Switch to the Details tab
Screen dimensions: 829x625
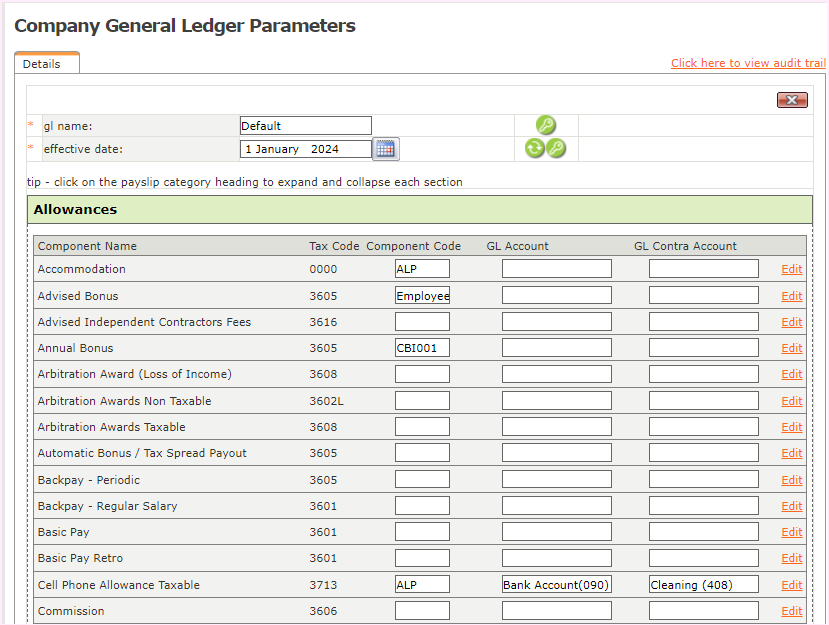(42, 64)
